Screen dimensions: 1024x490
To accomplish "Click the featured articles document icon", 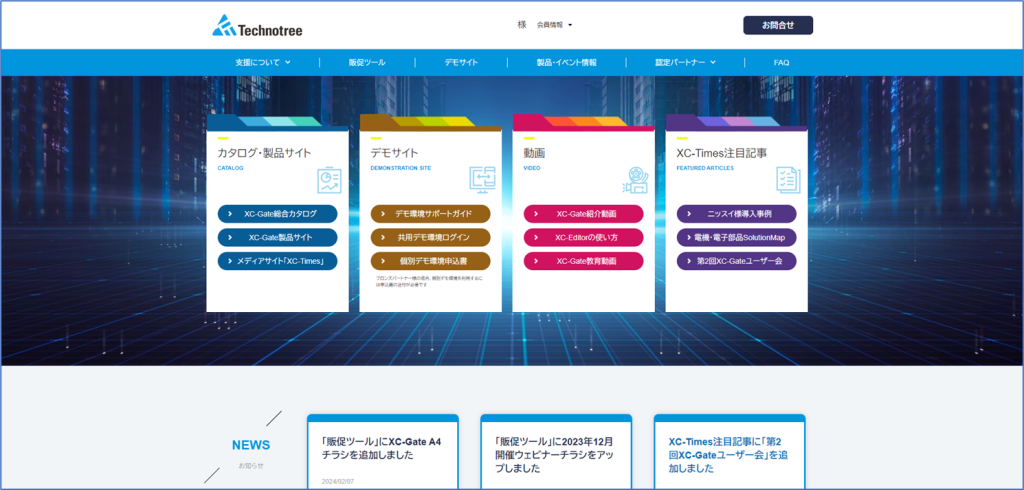I will point(788,180).
